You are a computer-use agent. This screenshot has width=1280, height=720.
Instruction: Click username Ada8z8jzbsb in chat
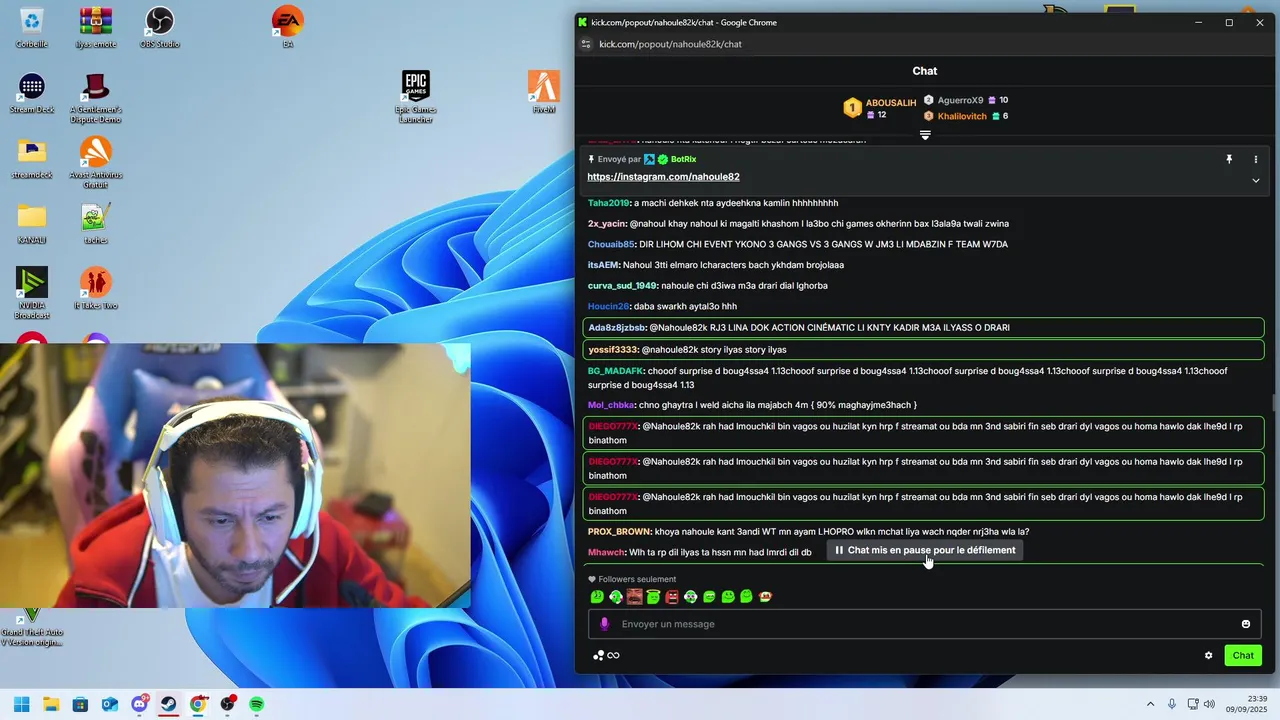[x=617, y=328]
